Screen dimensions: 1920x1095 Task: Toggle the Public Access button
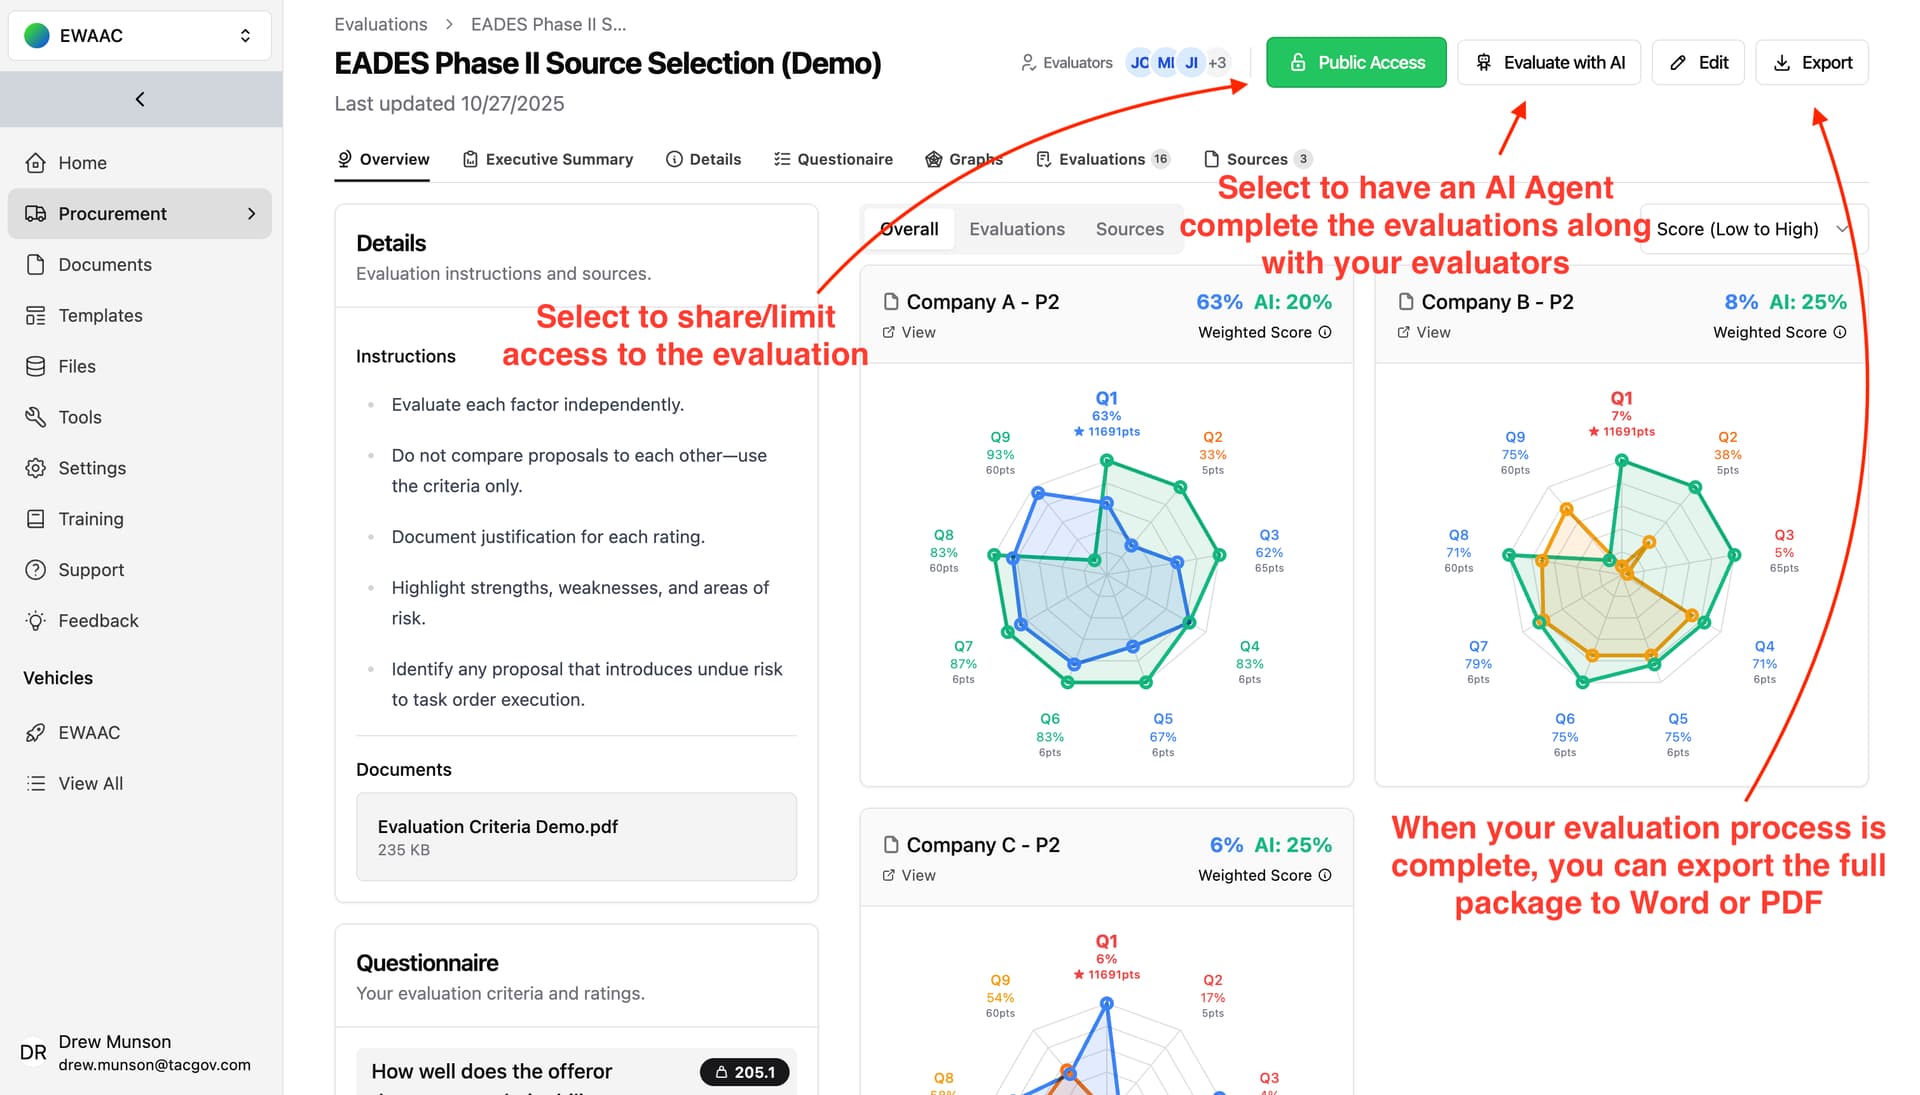pos(1355,62)
